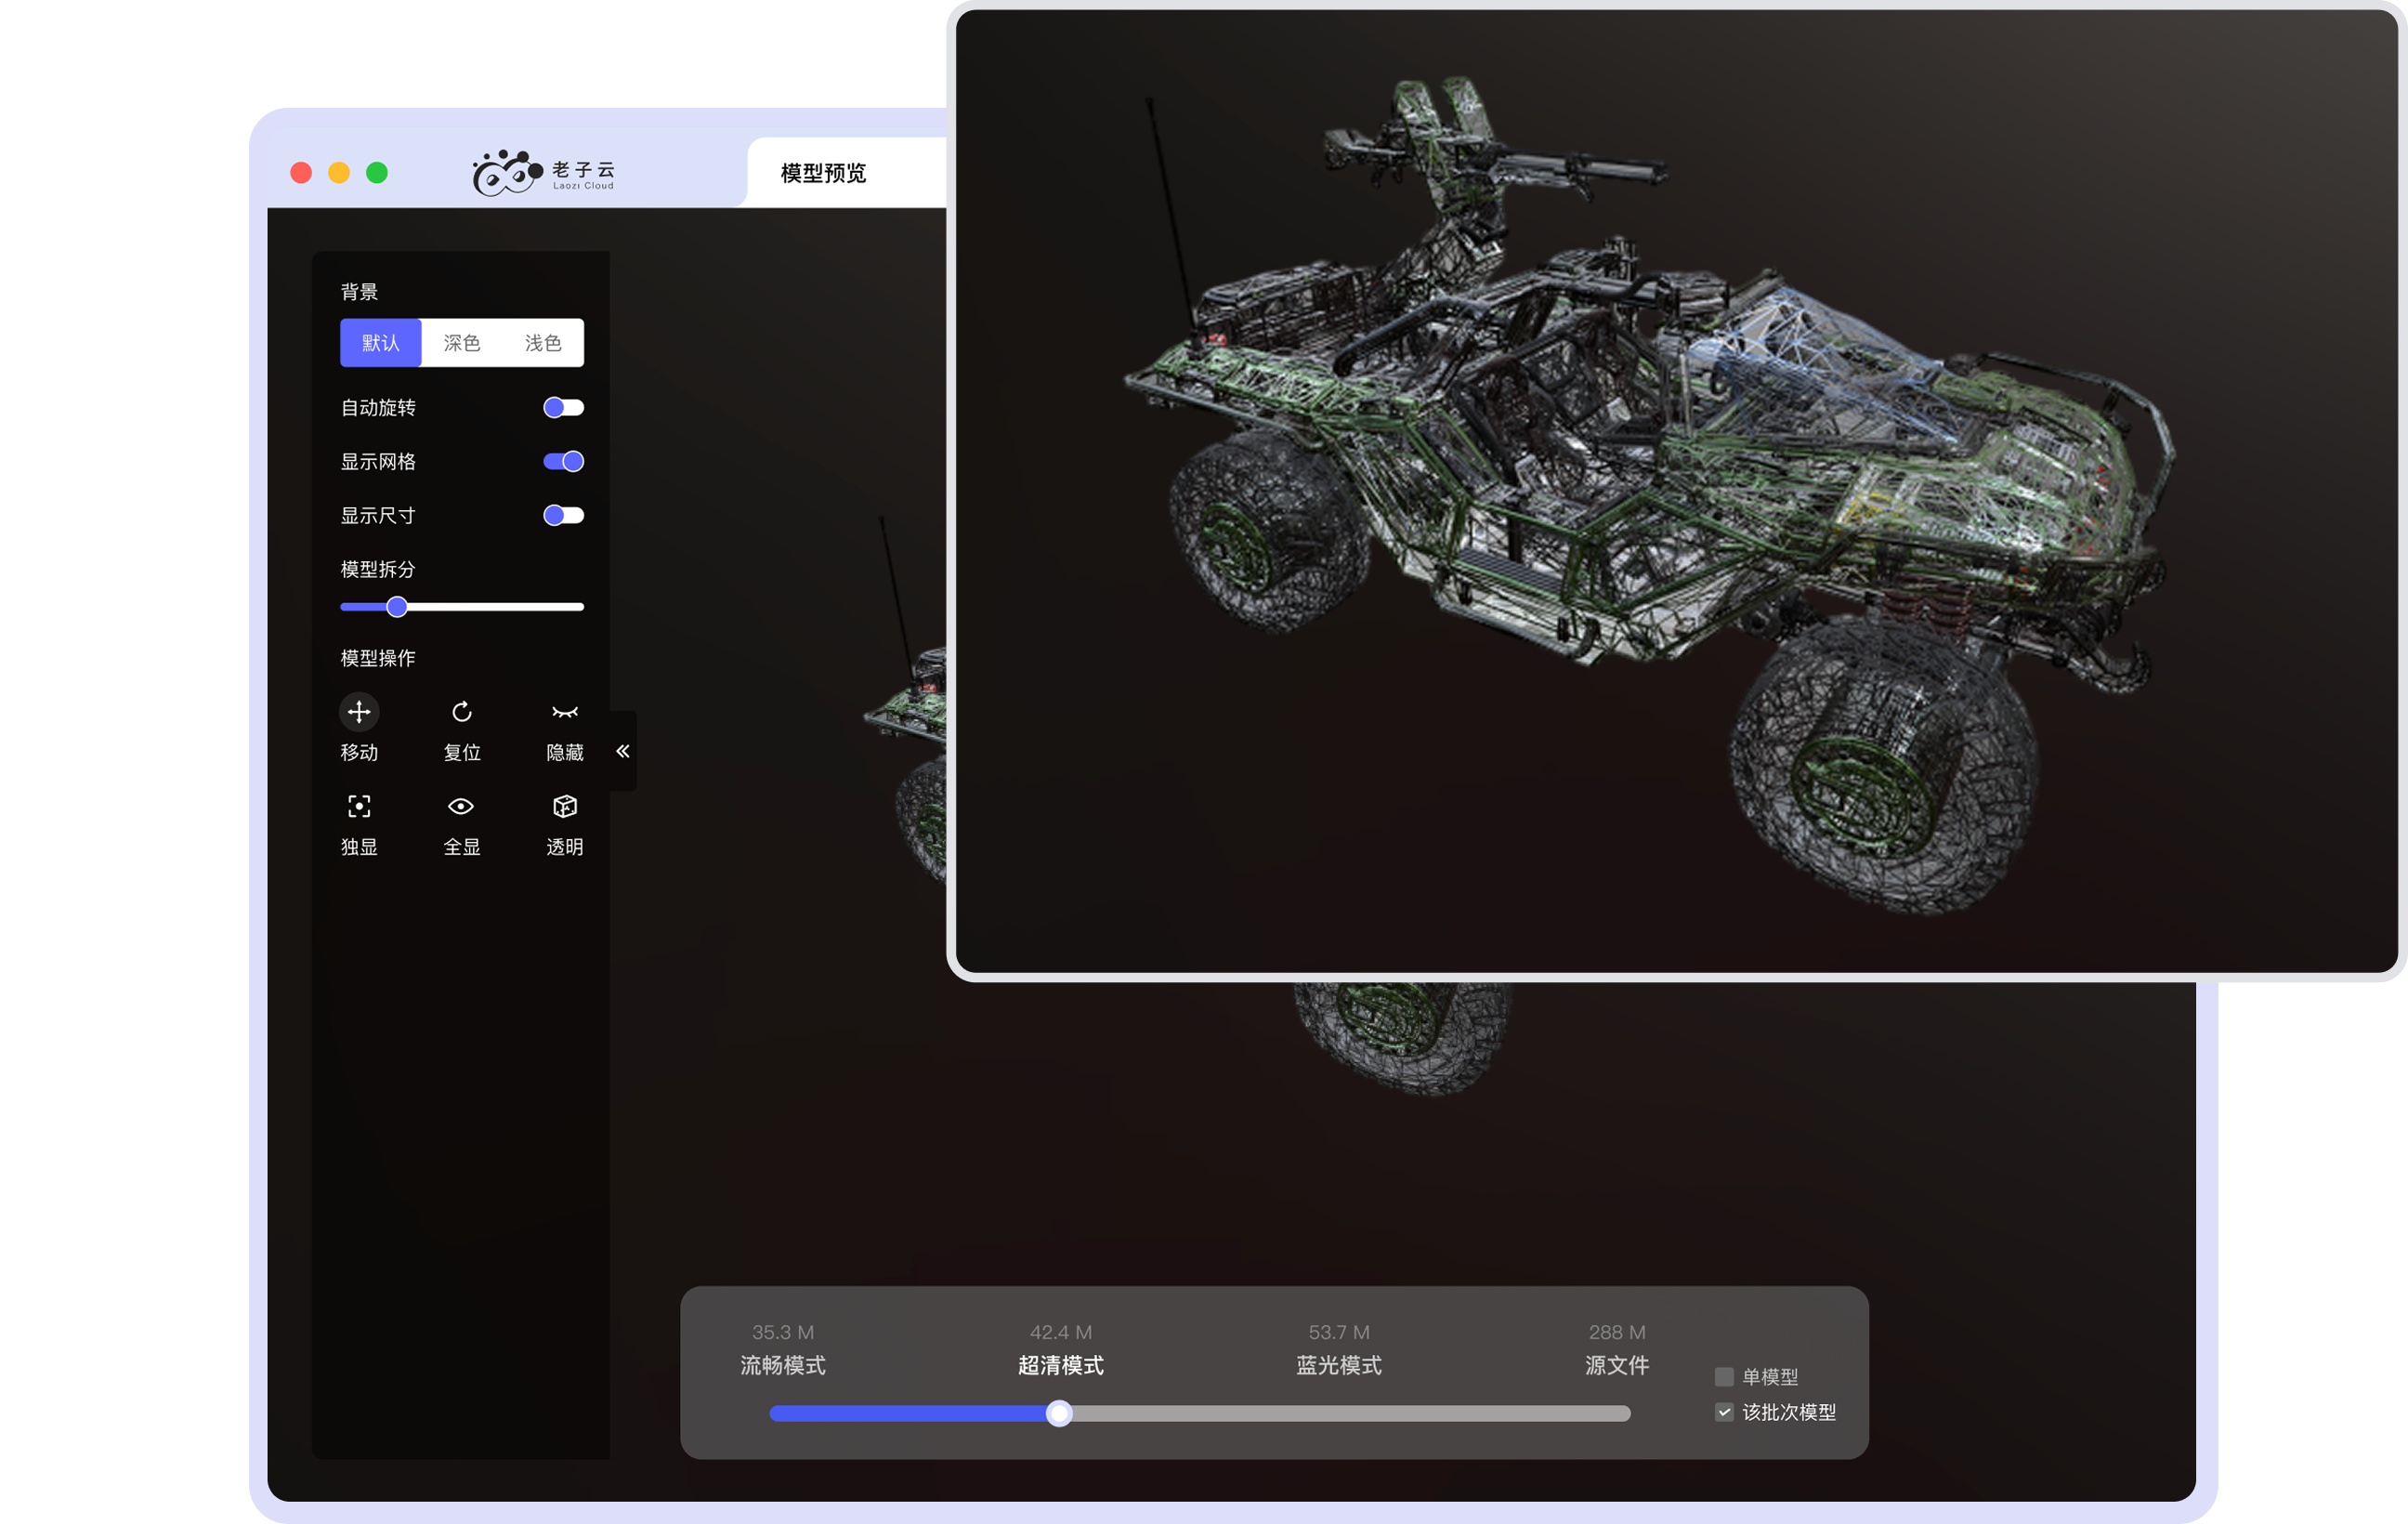This screenshot has width=2408, height=1524.
Task: Uncheck the 该批次模型 batch model checkbox
Action: 1724,1412
